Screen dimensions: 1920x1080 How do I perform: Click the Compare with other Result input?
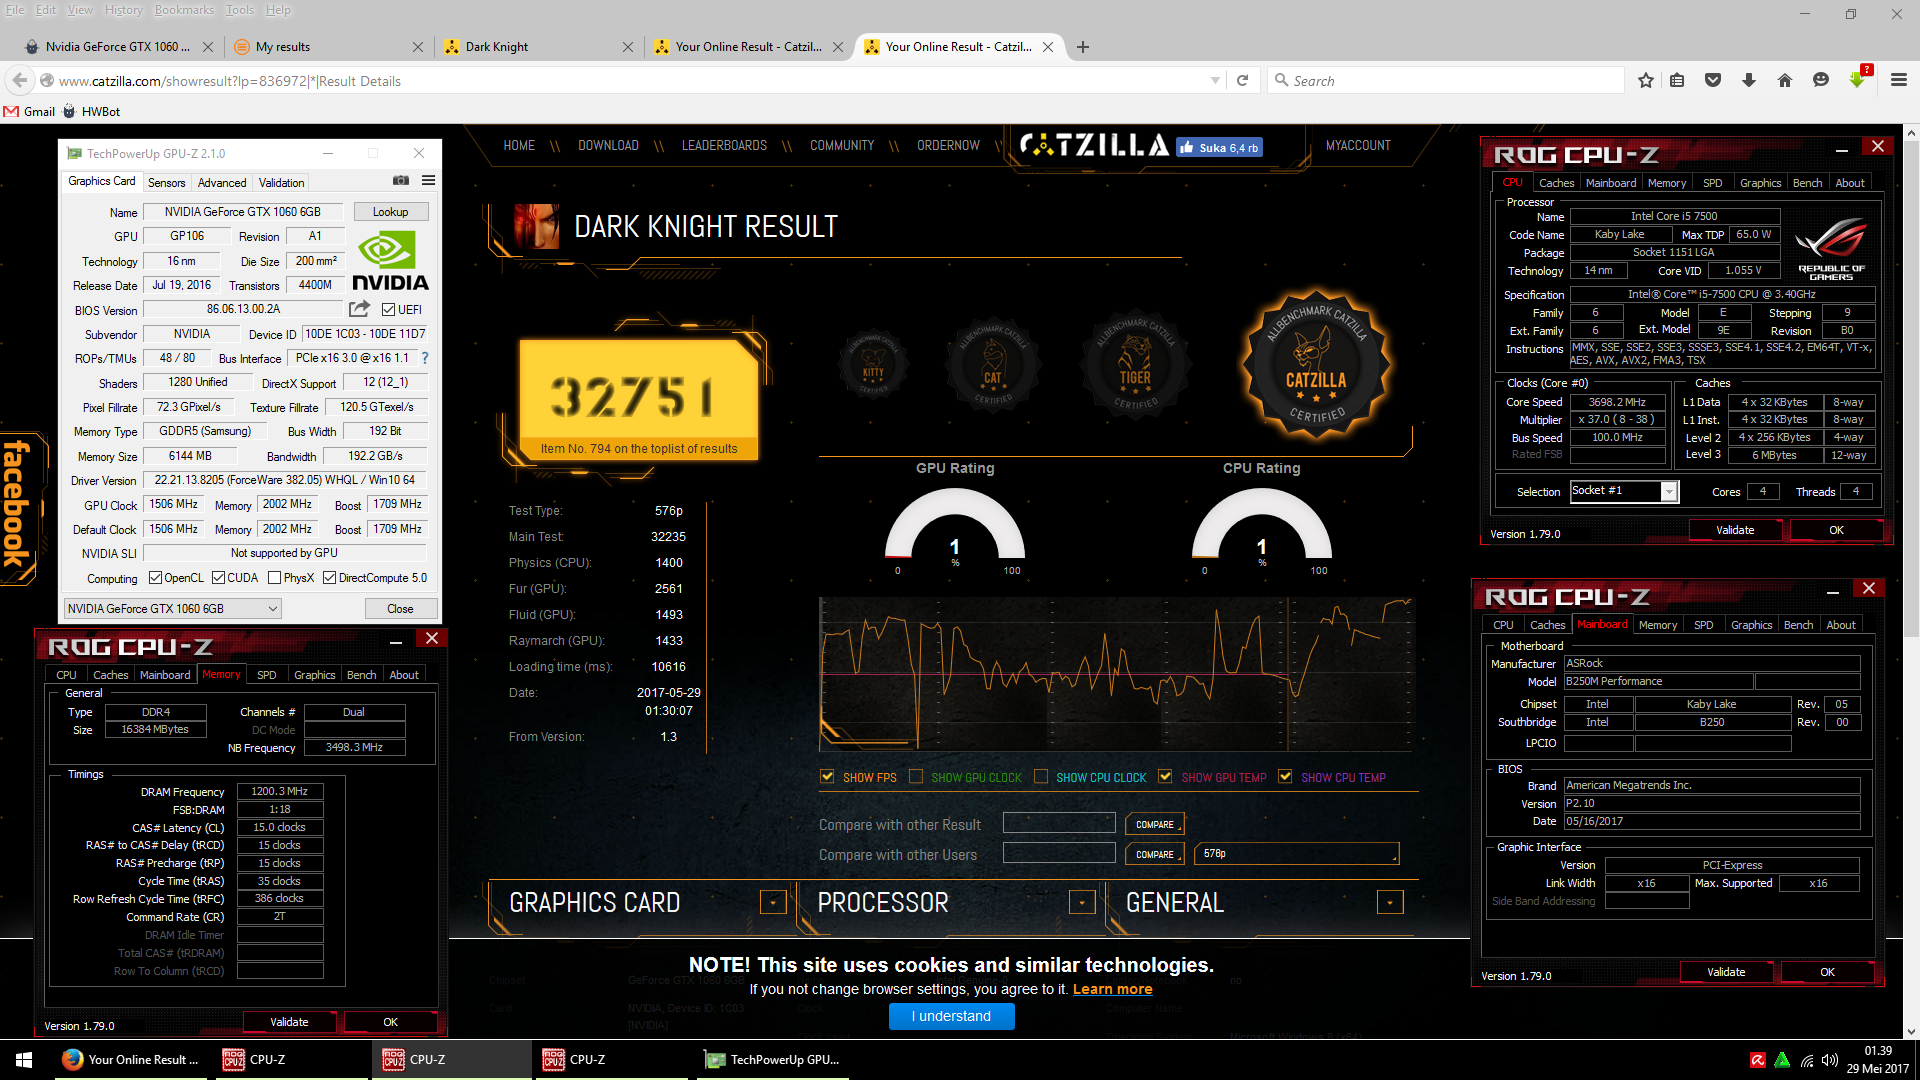(x=1059, y=823)
